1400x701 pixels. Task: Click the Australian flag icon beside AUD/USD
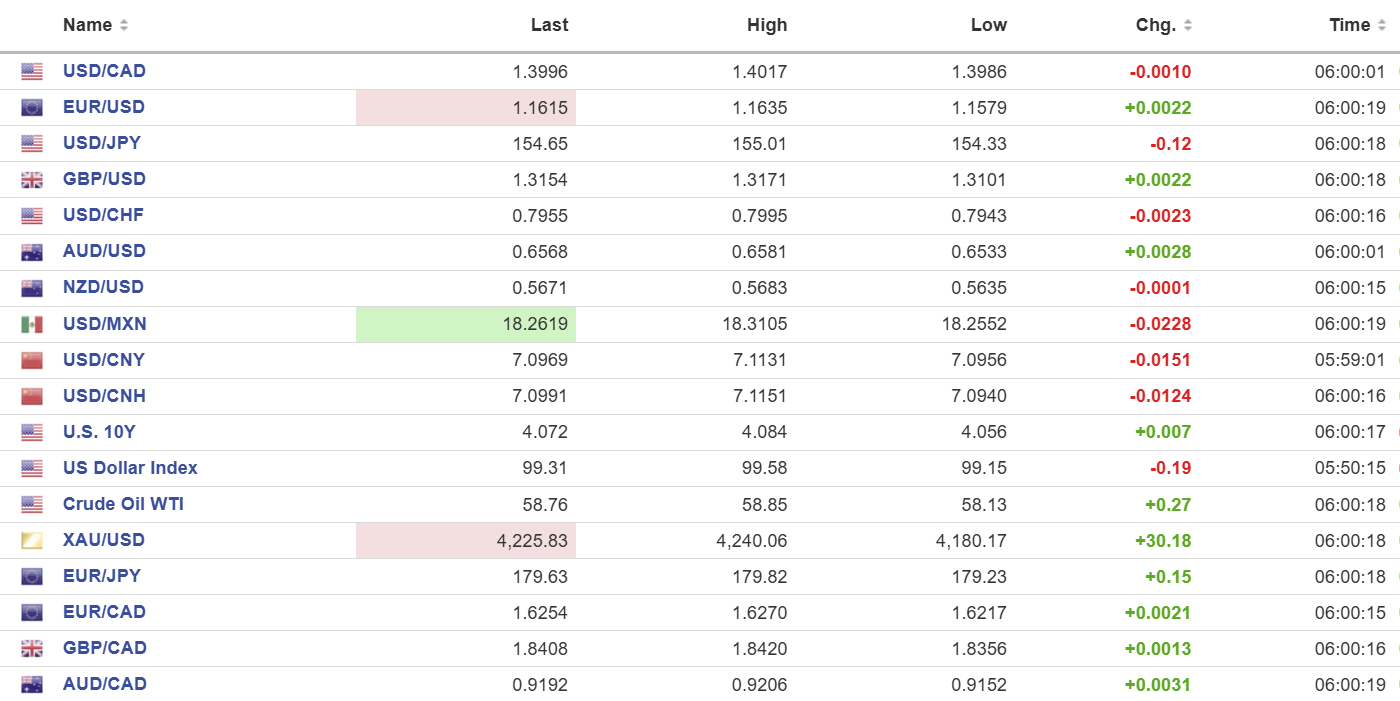click(32, 252)
